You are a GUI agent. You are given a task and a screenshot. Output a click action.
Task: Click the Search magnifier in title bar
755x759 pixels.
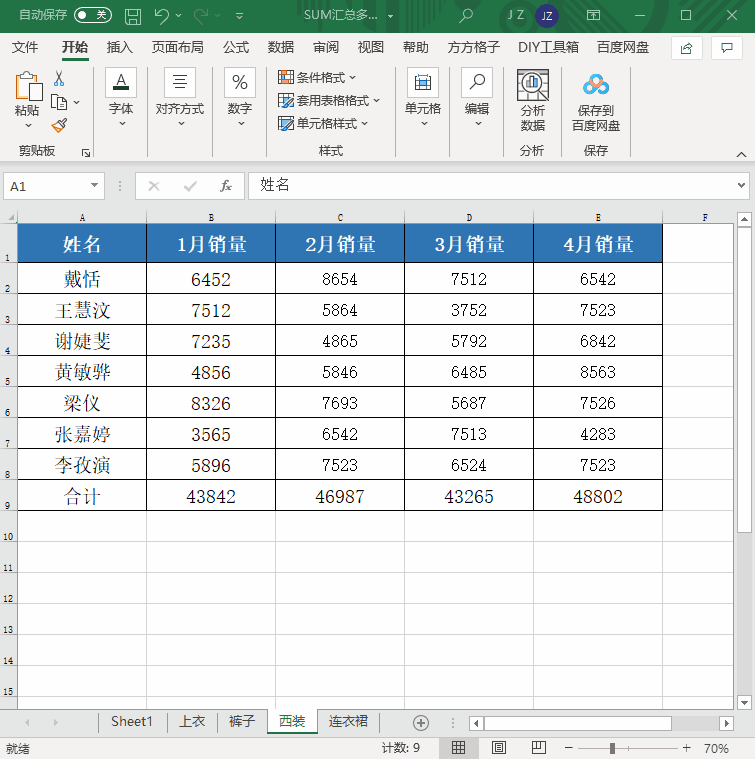pos(466,15)
